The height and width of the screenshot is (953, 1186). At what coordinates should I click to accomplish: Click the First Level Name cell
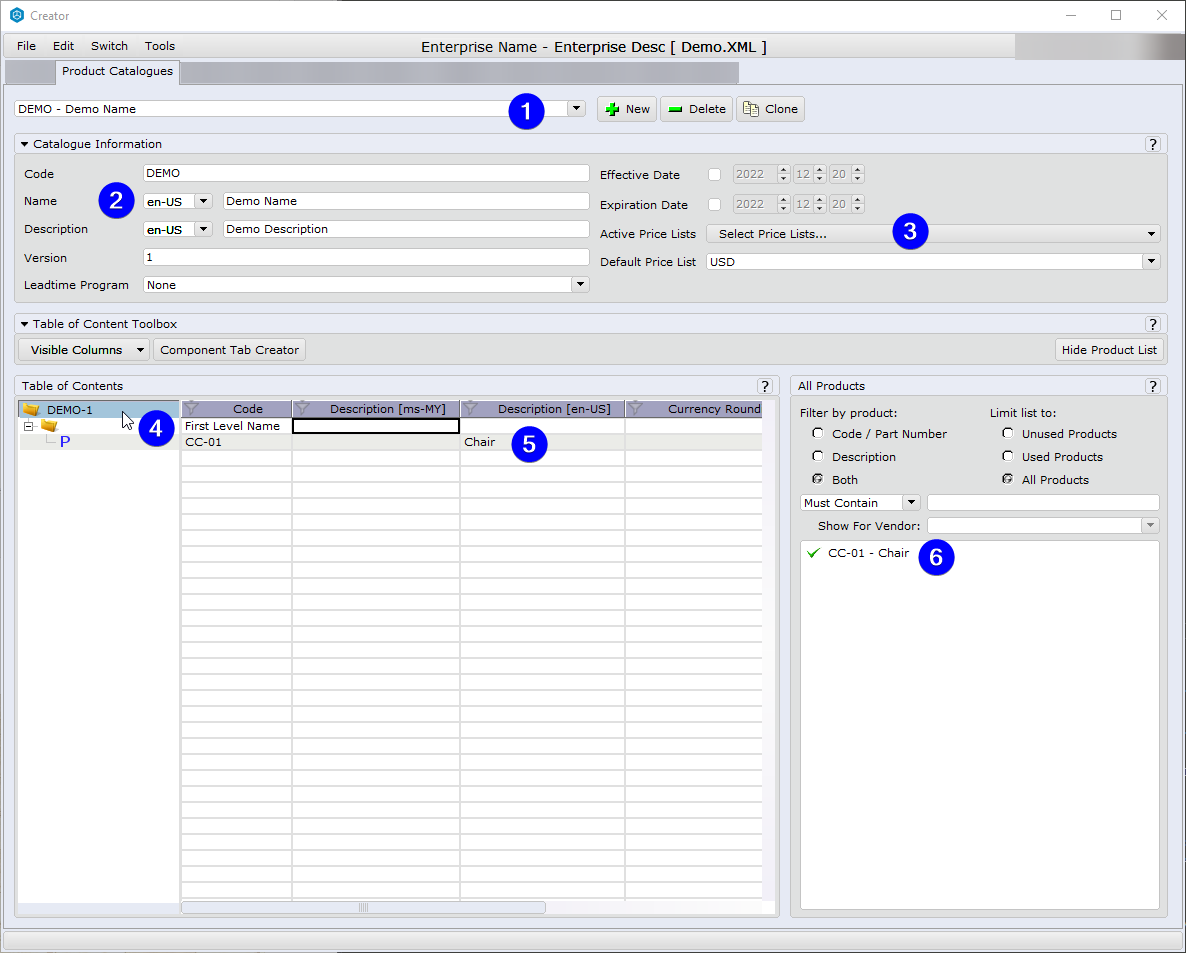pyautogui.click(x=236, y=426)
